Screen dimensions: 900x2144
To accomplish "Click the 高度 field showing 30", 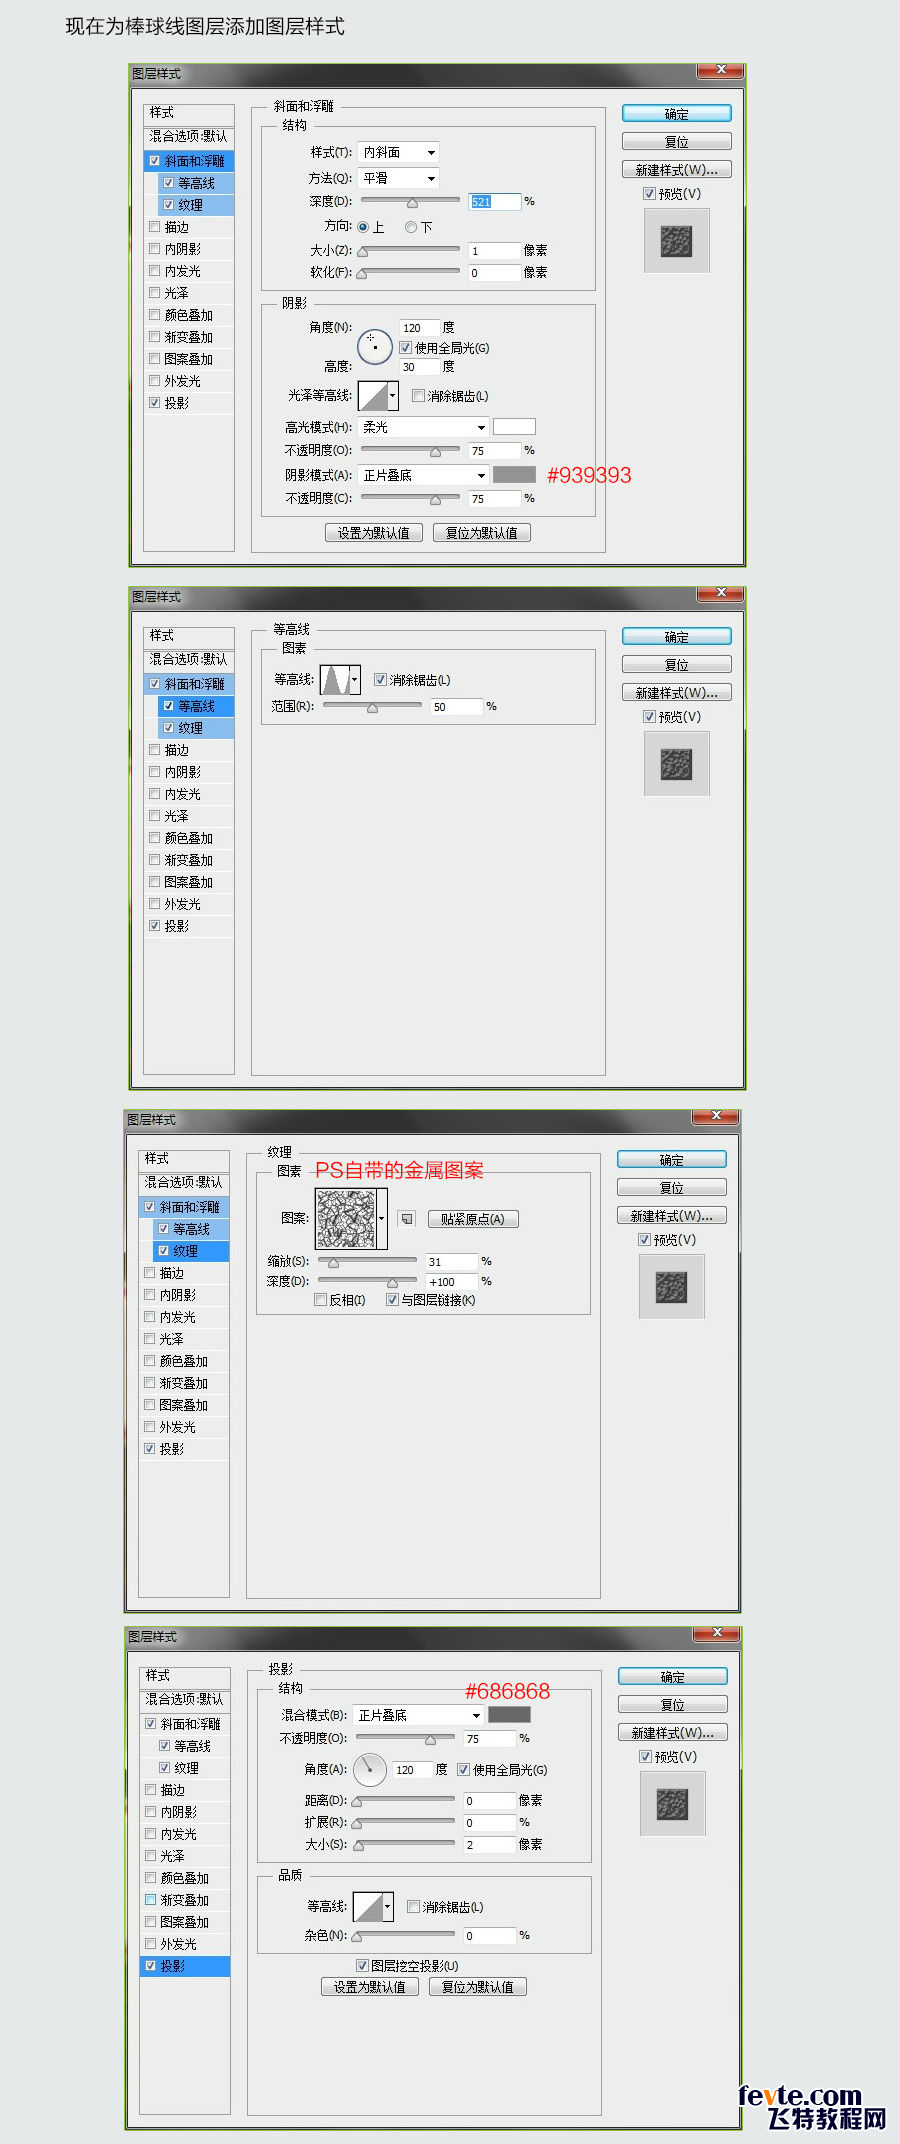I will 419,367.
